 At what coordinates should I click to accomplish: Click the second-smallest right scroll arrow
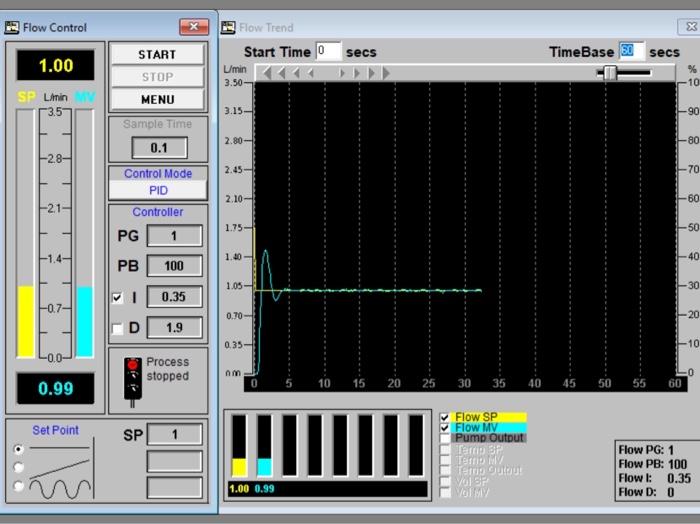point(357,73)
